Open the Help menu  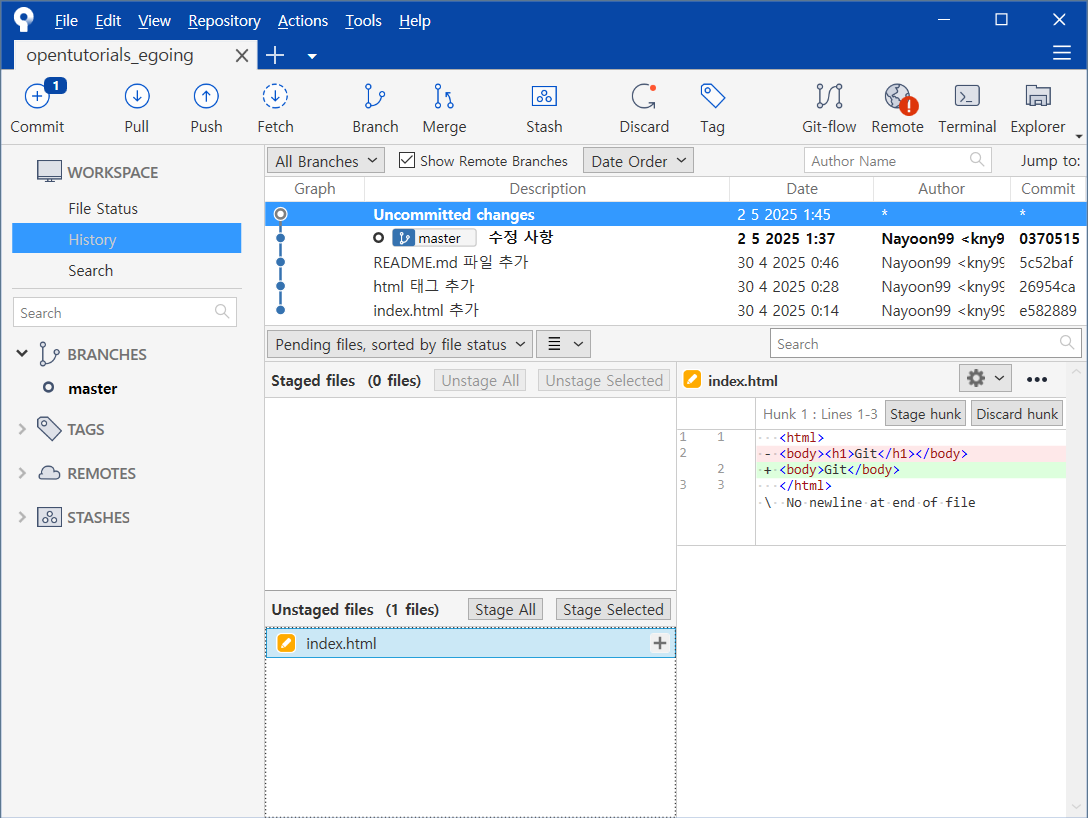click(415, 21)
